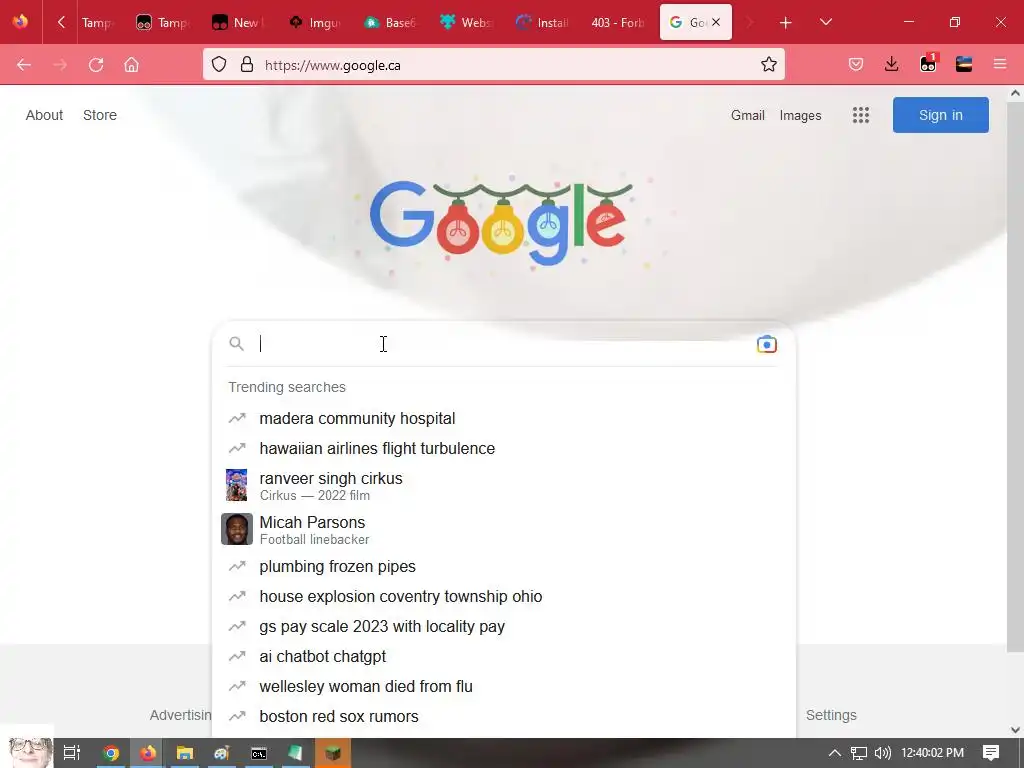Search by image with the camera icon
The image size is (1024, 768).
(767, 344)
